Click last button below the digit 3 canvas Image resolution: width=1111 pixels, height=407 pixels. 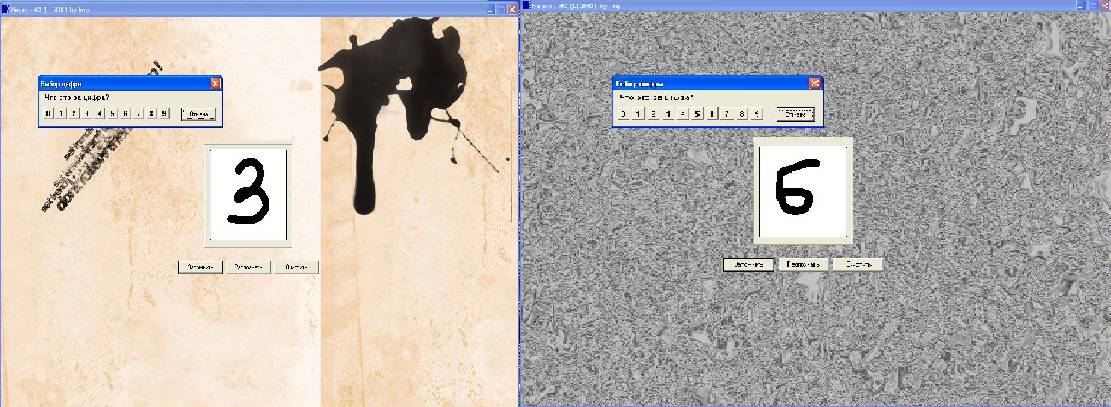(x=296, y=267)
